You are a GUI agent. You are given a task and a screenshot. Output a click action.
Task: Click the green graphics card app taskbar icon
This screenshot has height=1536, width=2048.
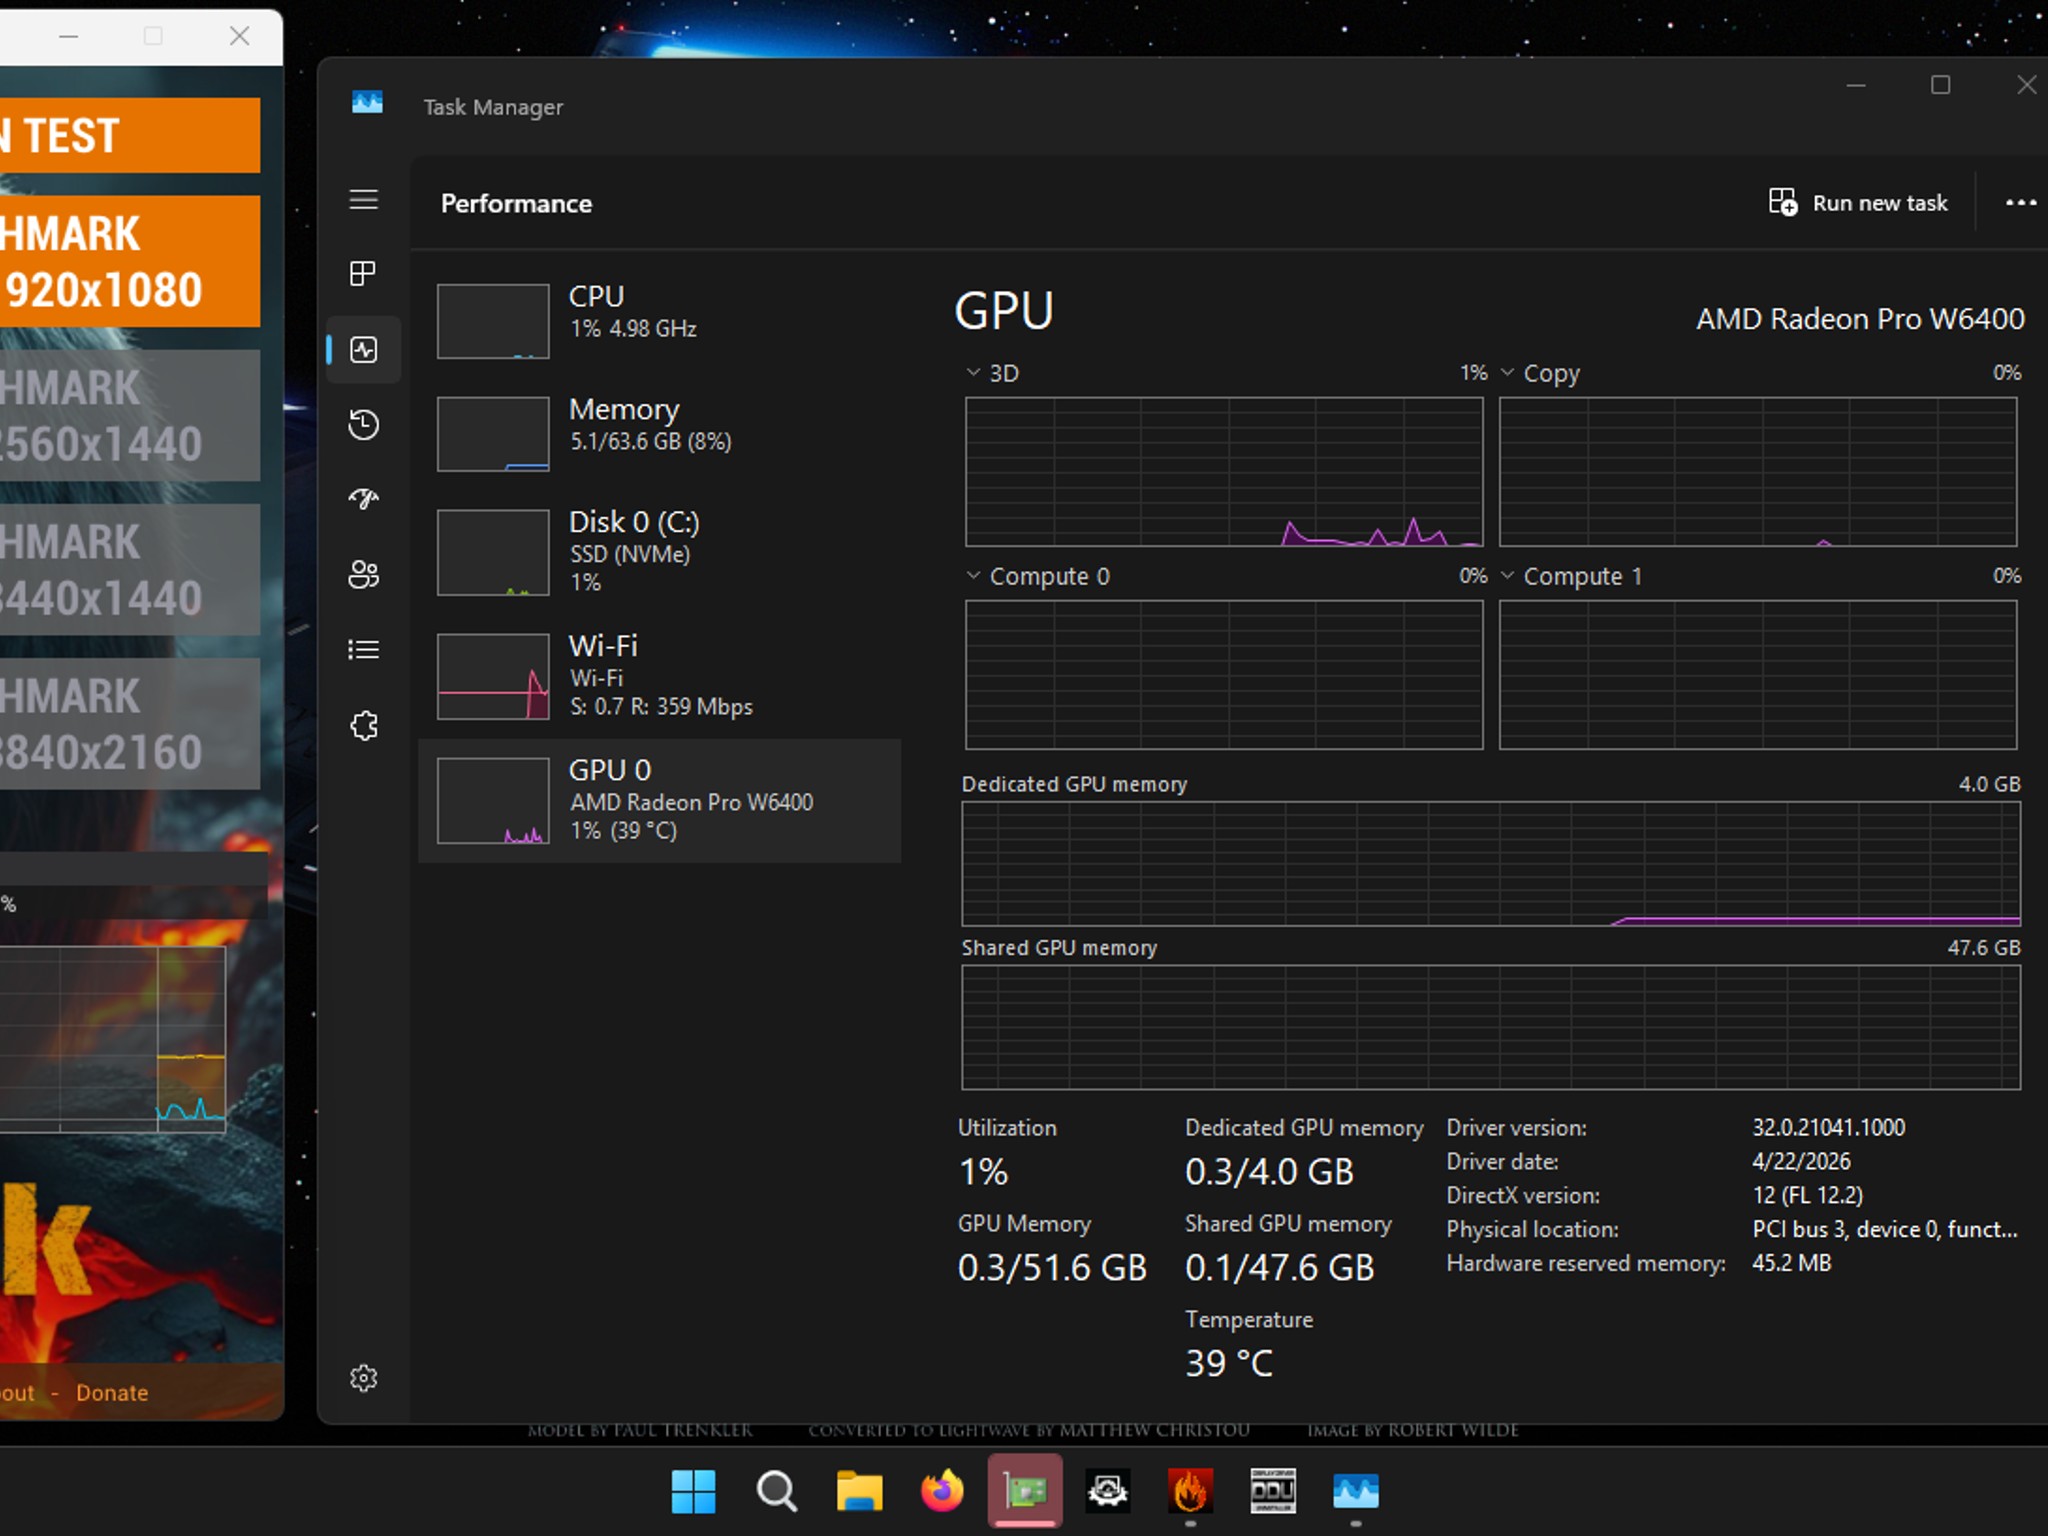pos(1025,1492)
